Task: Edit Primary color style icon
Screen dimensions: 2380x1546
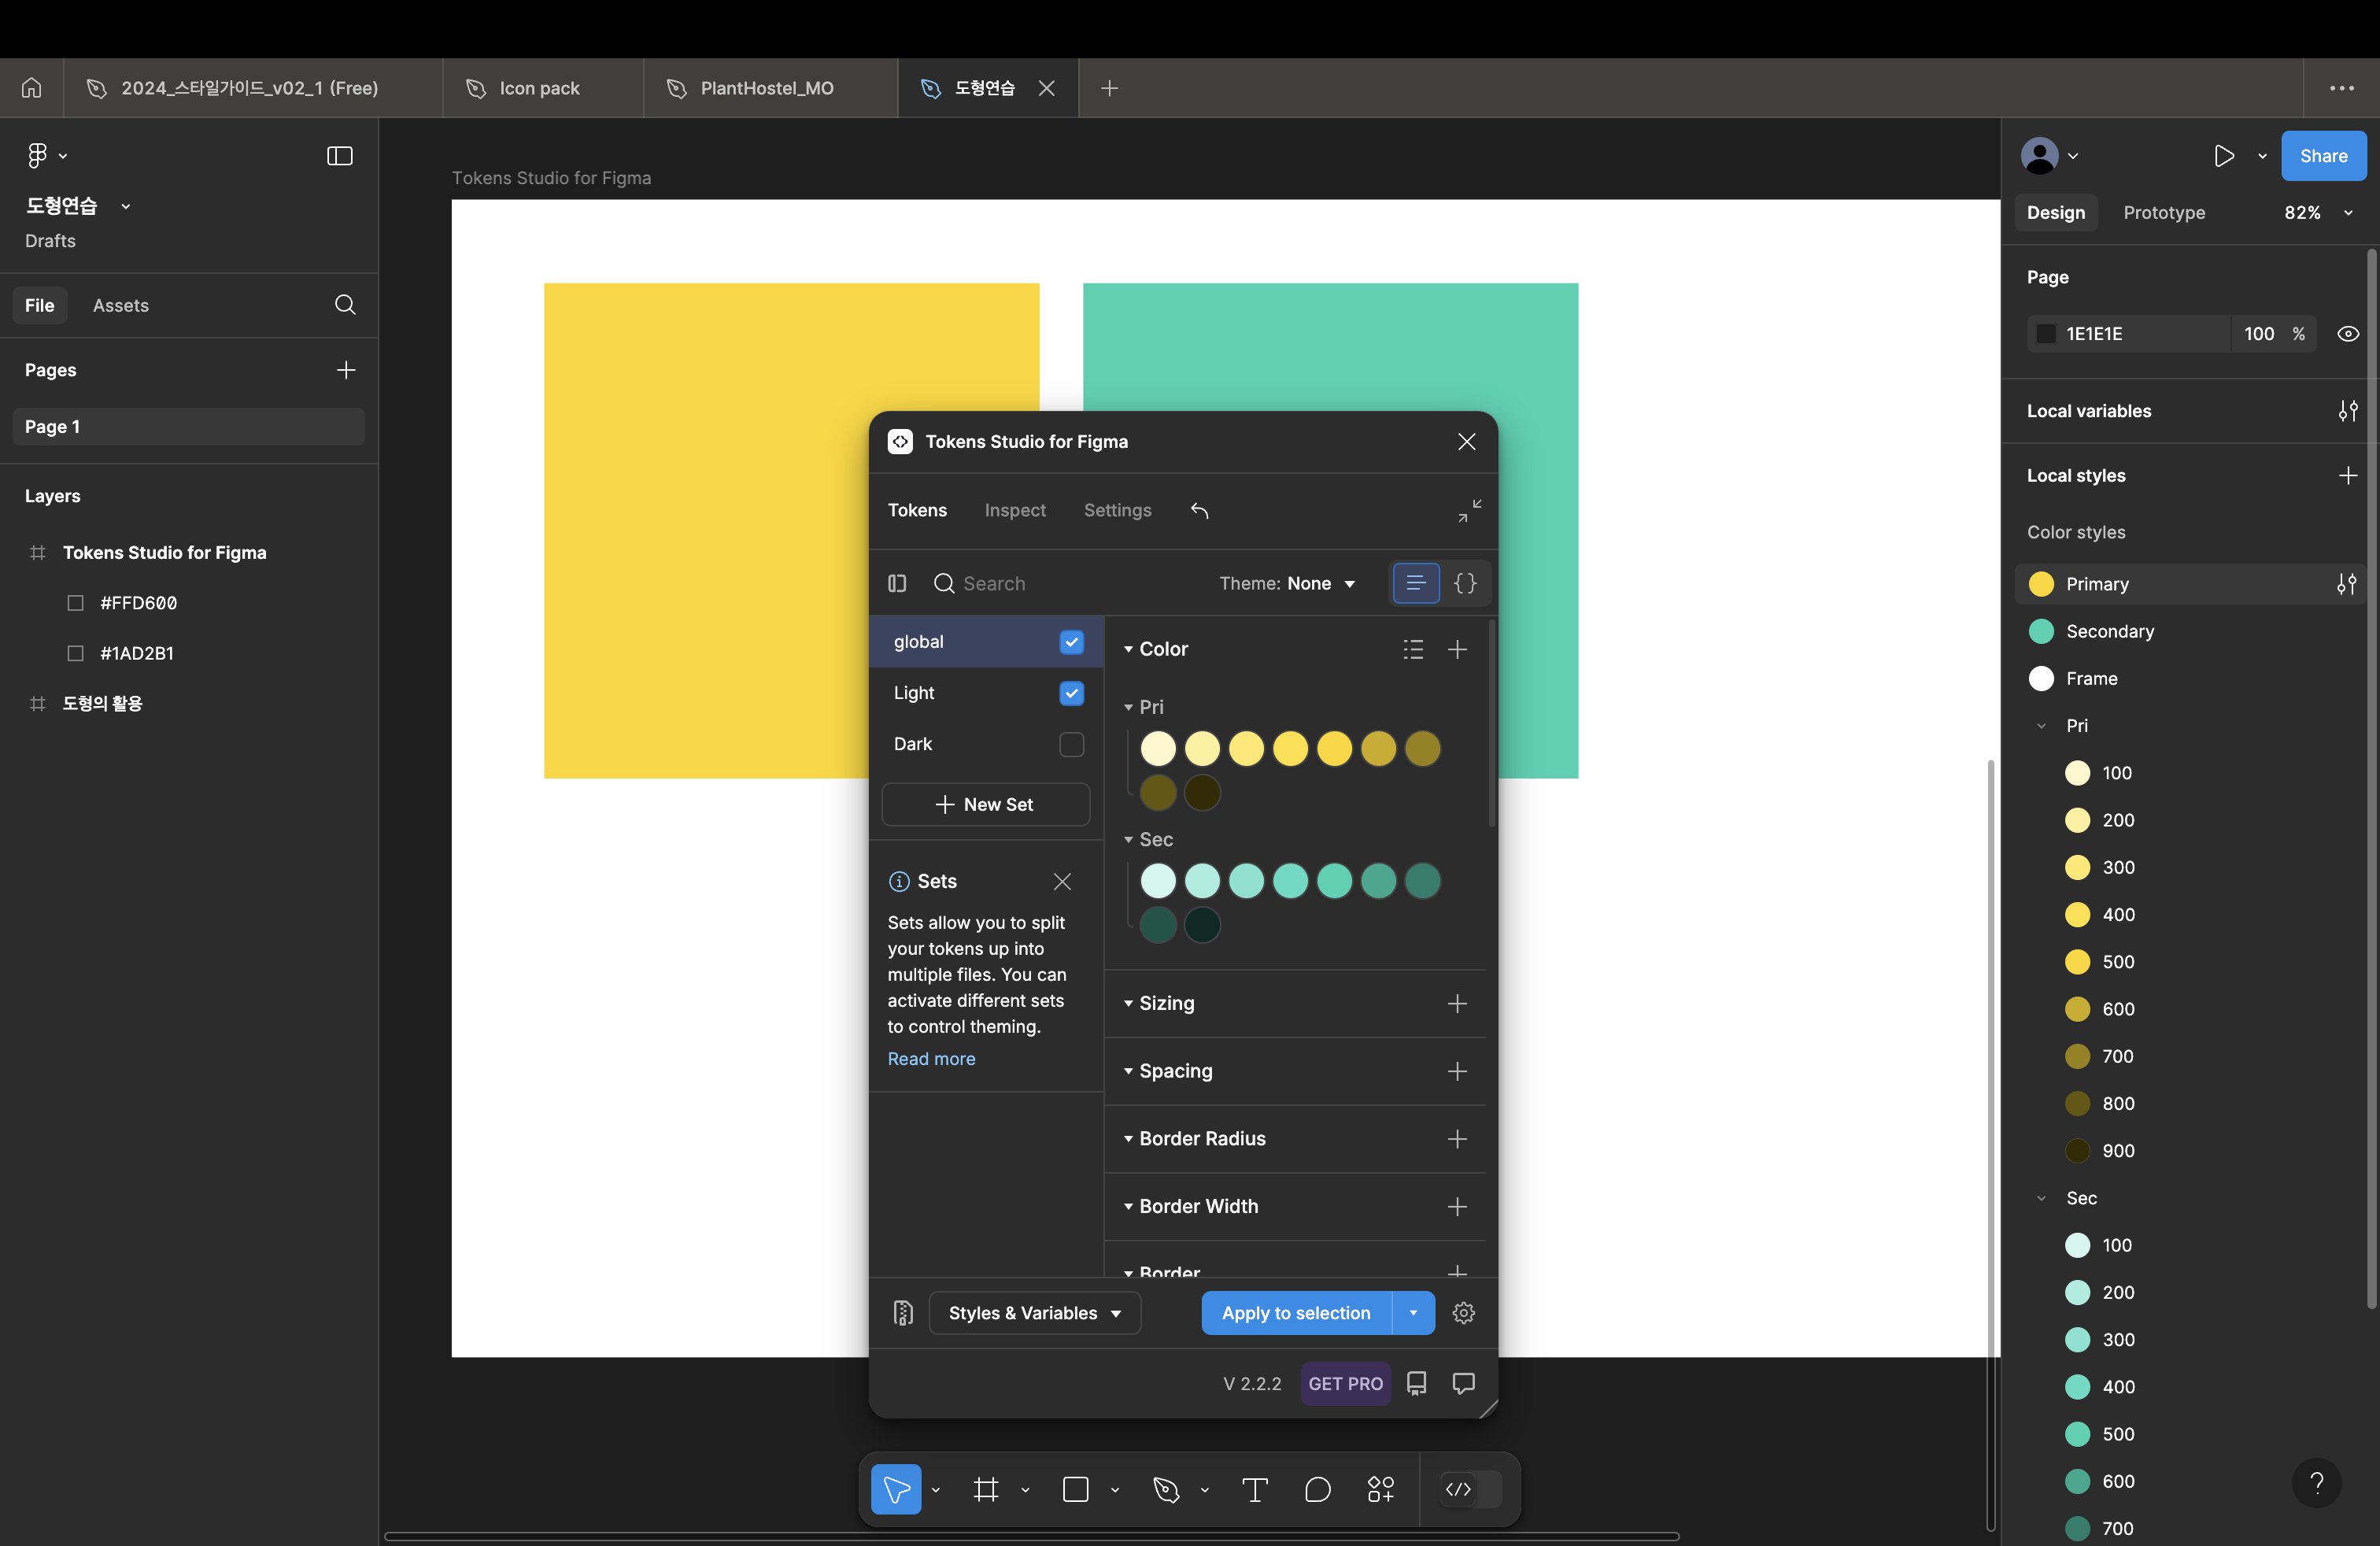Action: 2346,584
